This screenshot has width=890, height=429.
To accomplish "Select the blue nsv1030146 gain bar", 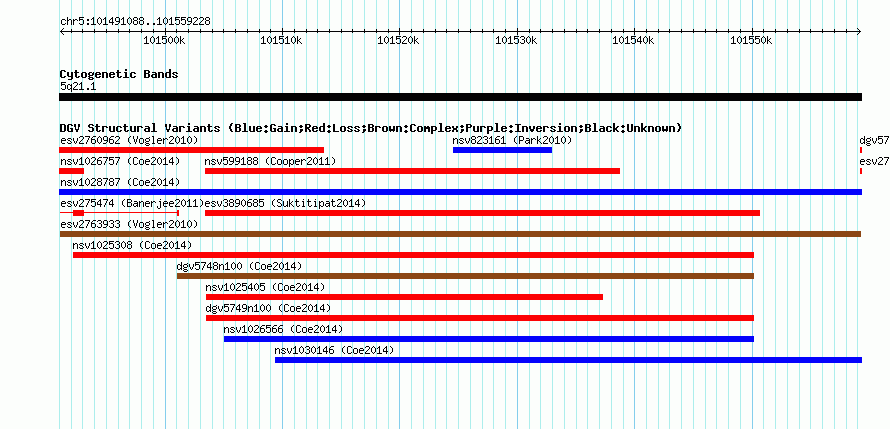I will (x=568, y=360).
